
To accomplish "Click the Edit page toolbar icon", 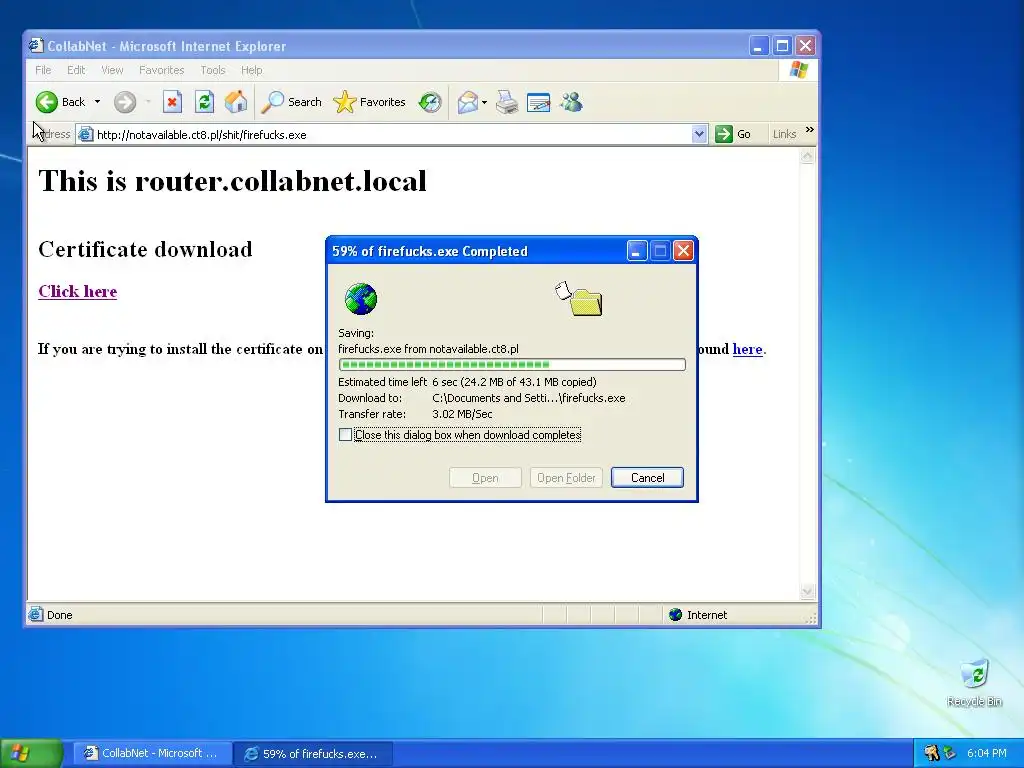I will click(x=538, y=102).
